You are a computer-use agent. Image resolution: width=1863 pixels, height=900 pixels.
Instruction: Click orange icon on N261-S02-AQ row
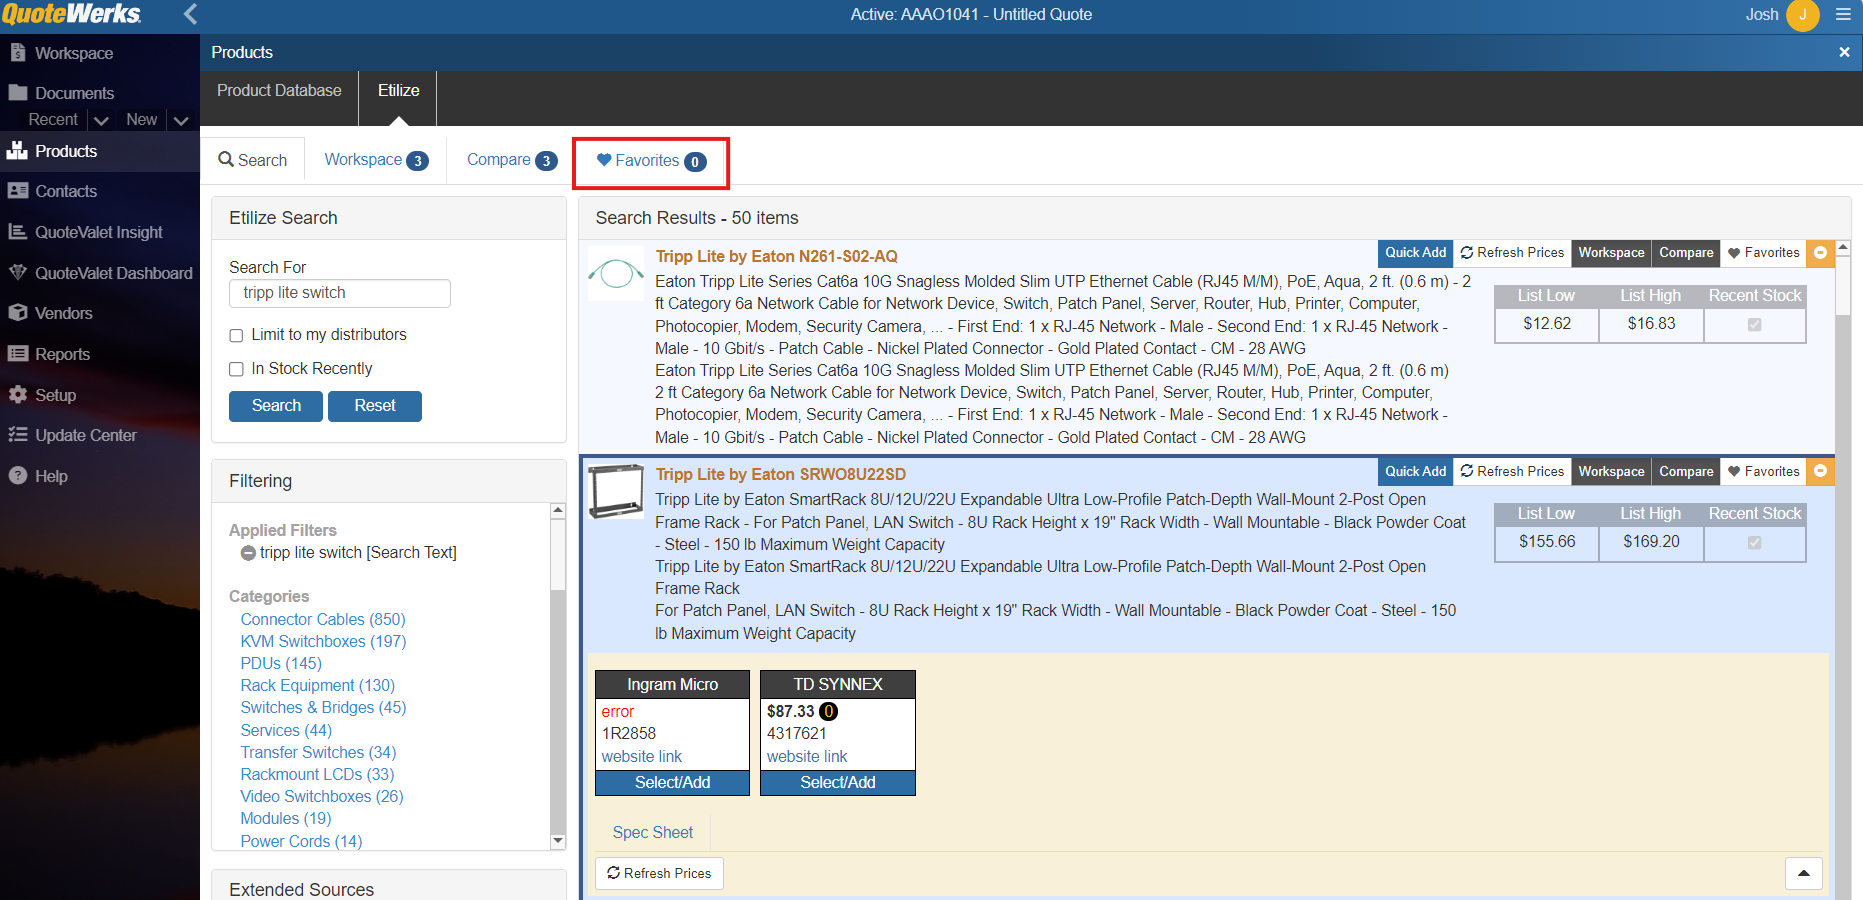click(x=1820, y=253)
